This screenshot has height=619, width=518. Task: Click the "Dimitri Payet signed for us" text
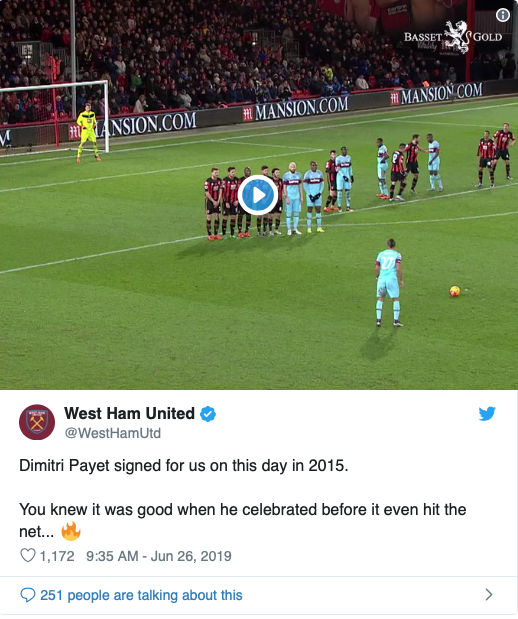[184, 465]
